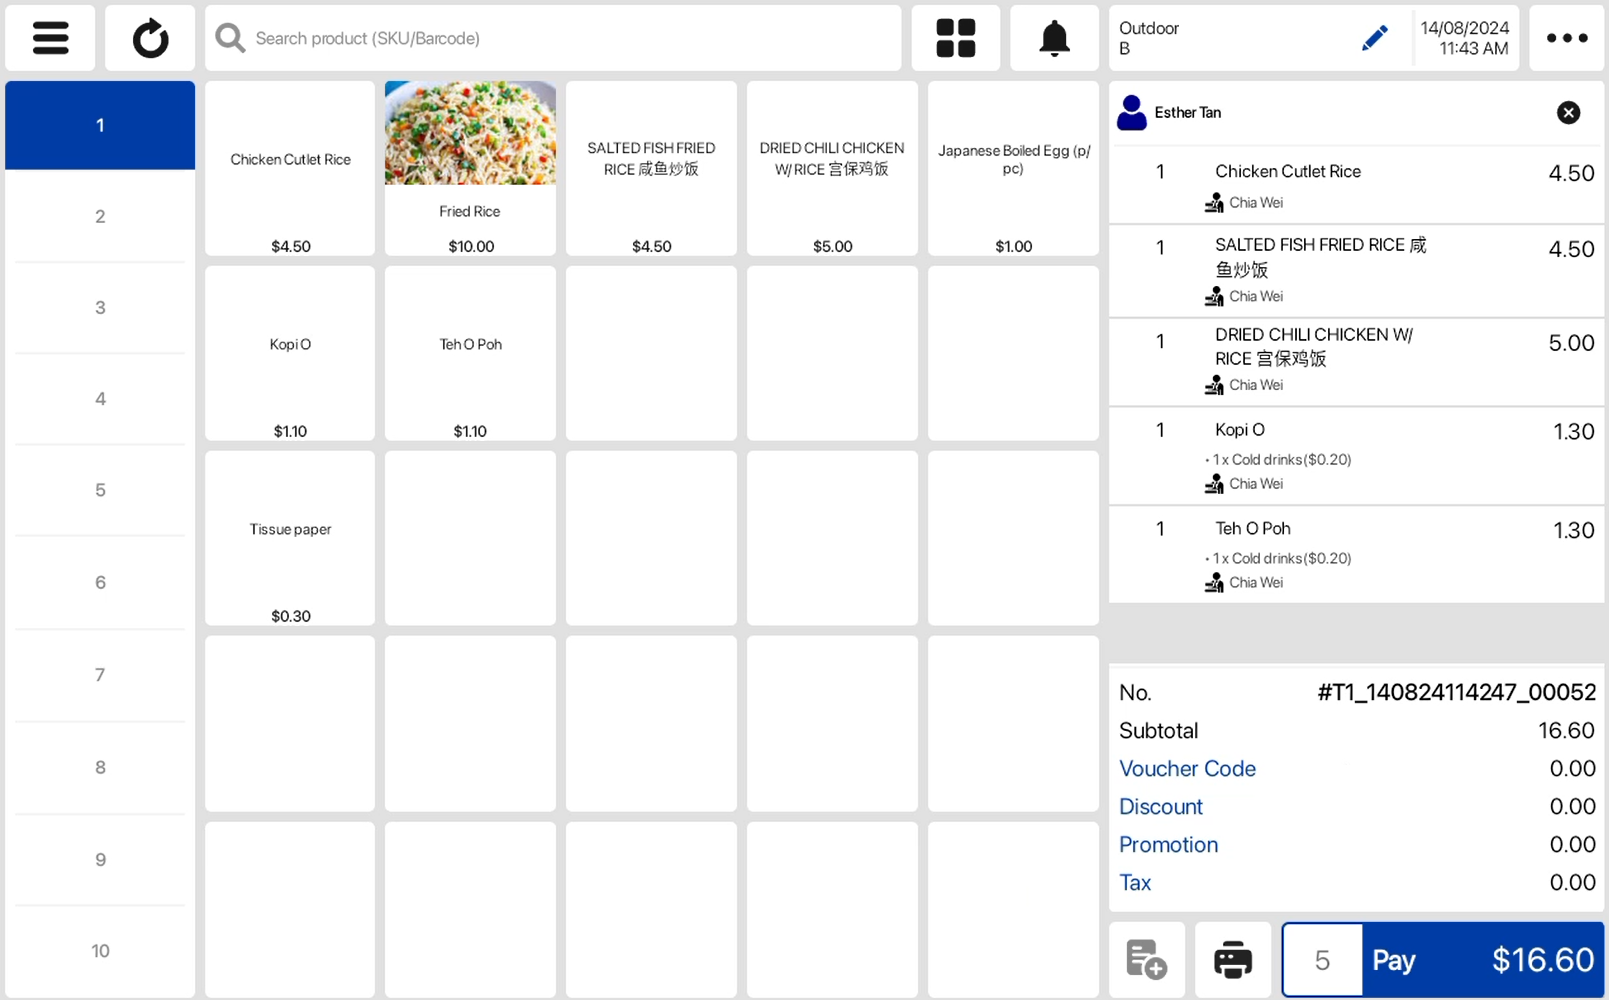Open the notifications bell
The image size is (1609, 1000).
[1054, 38]
